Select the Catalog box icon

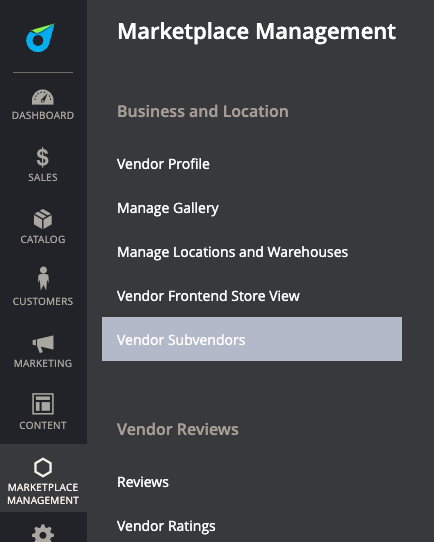(43, 219)
